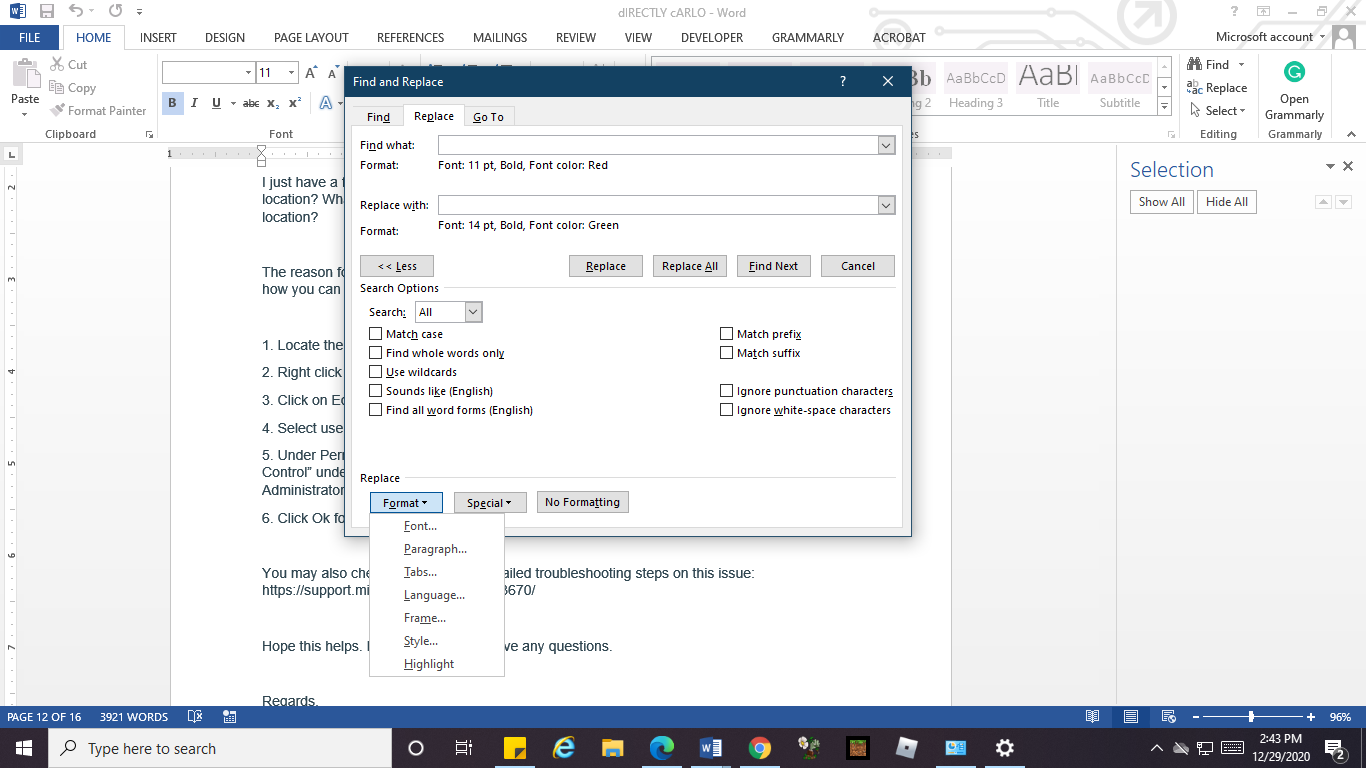Undo the last action
The height and width of the screenshot is (768, 1366).
pyautogui.click(x=77, y=12)
